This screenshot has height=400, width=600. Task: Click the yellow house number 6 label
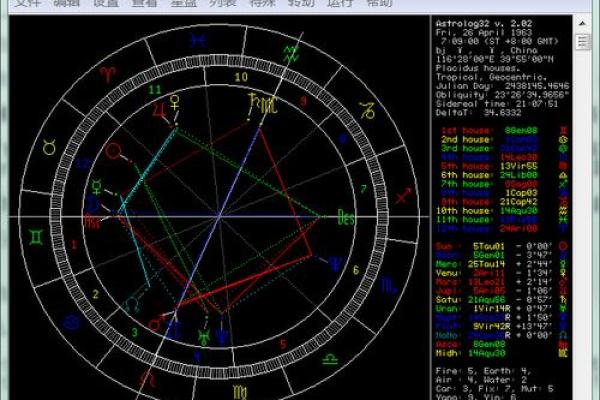click(x=355, y=270)
